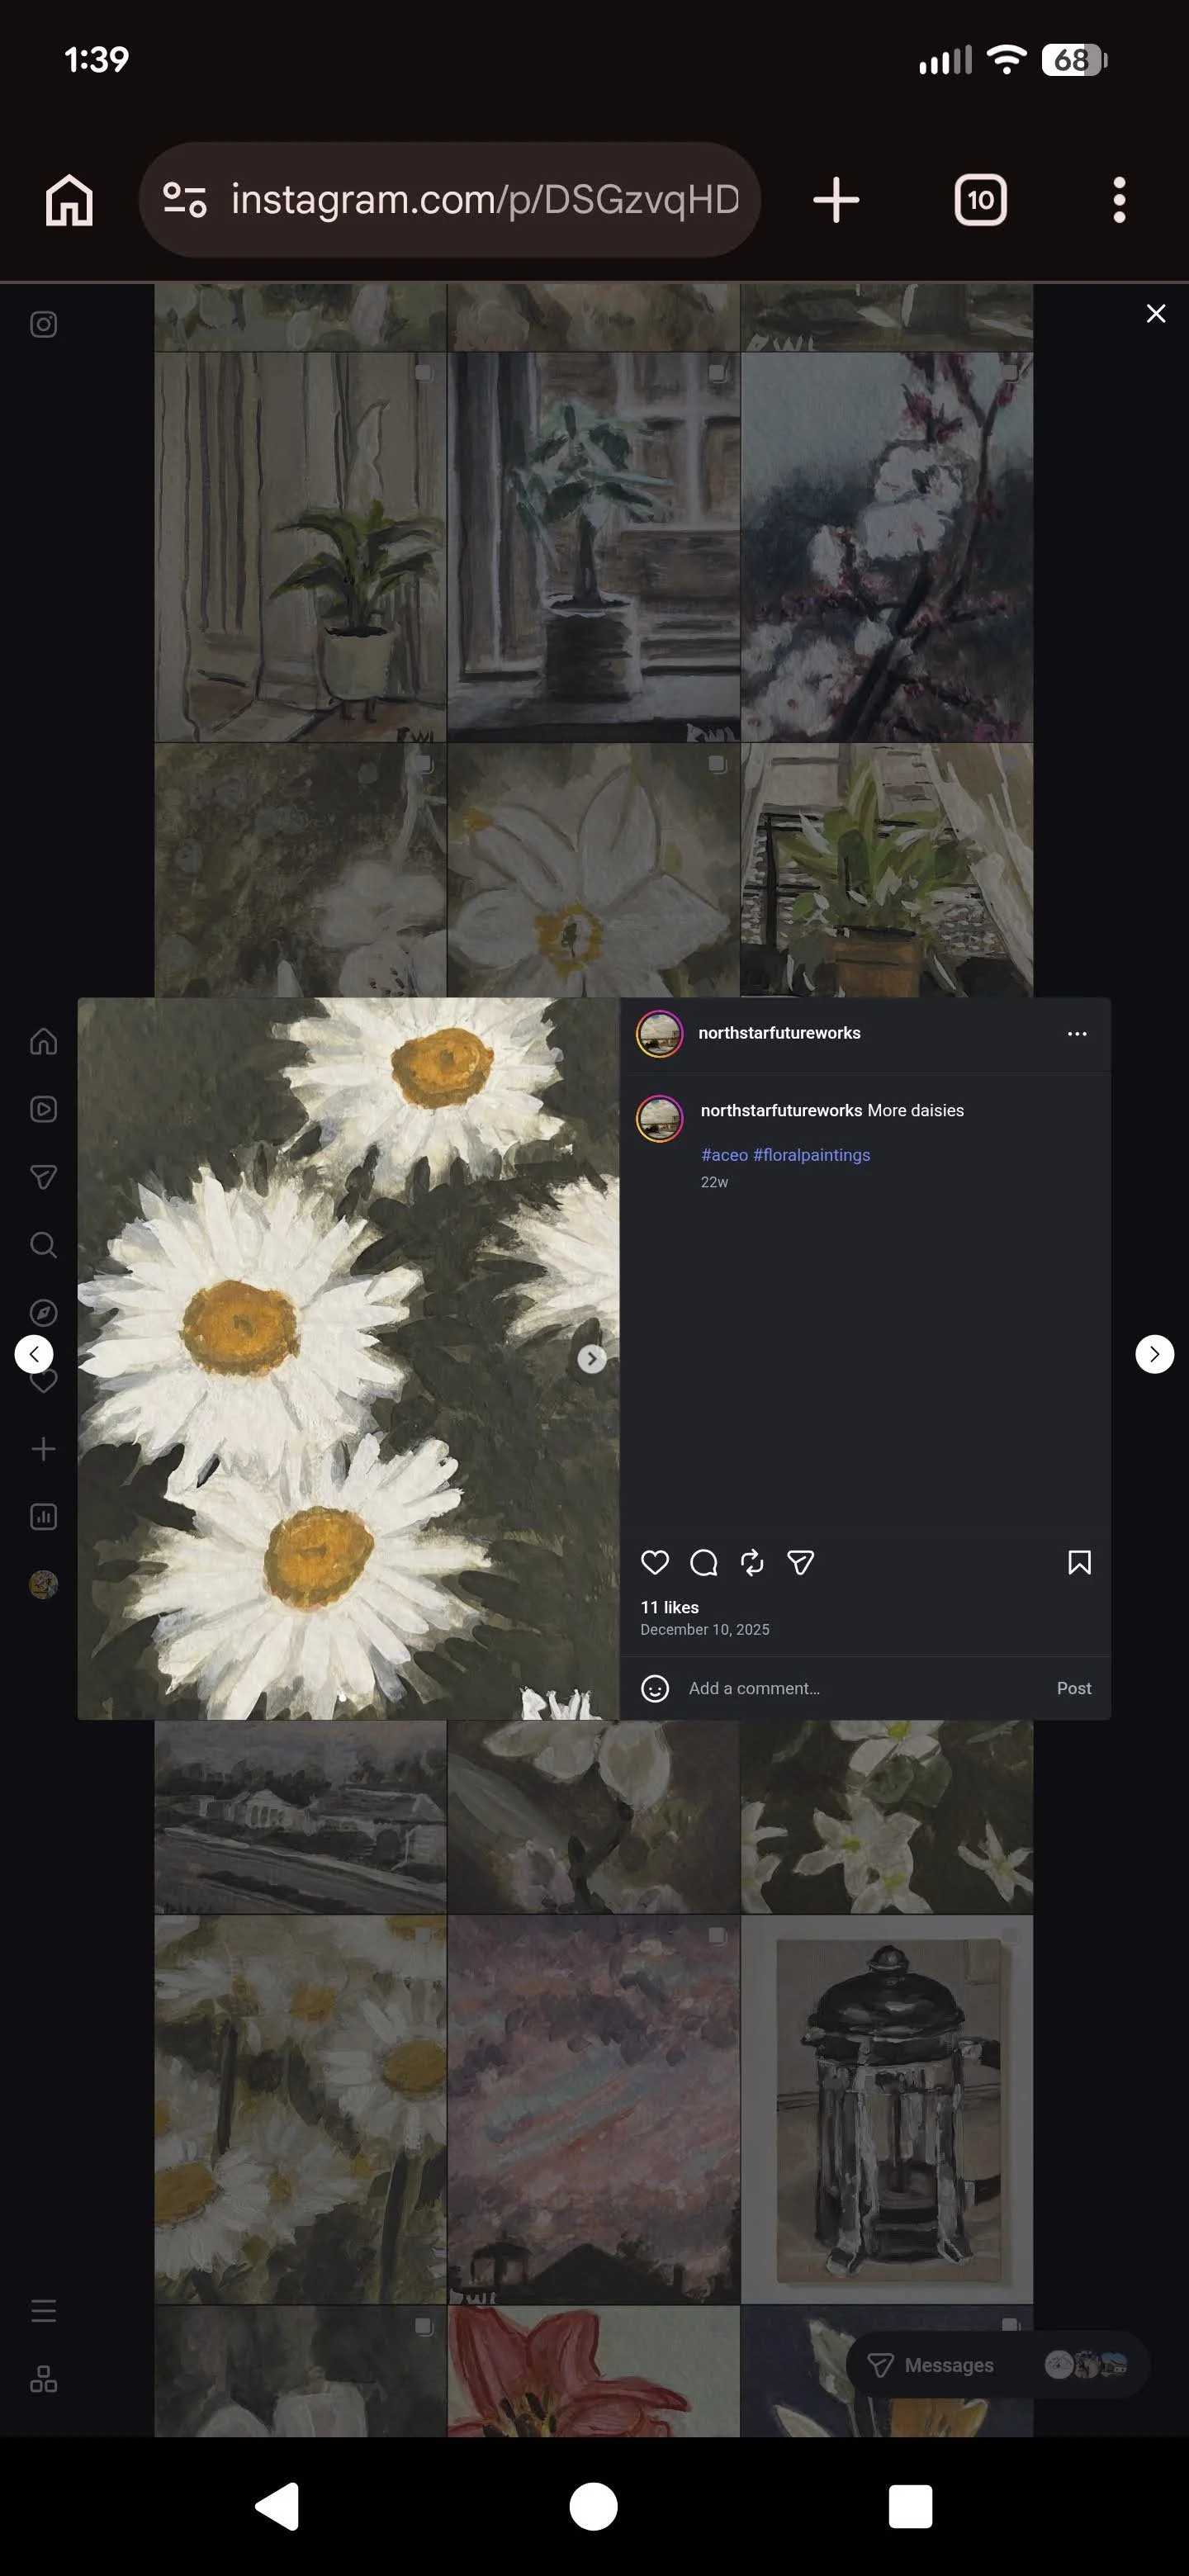The height and width of the screenshot is (2576, 1189).
Task: Show next image in the daisy carousel
Action: point(592,1358)
